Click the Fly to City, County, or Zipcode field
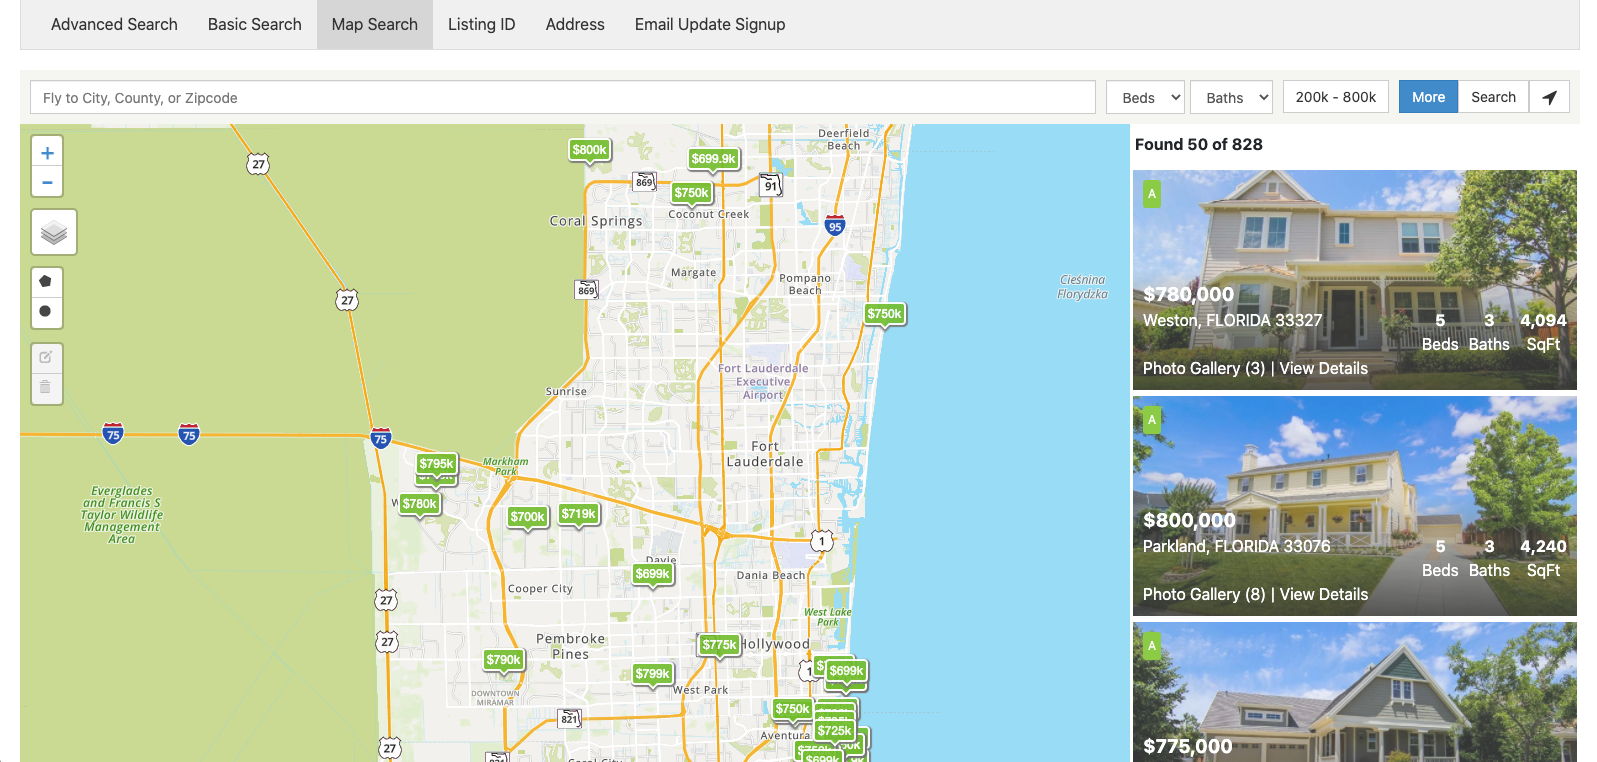The image size is (1597, 762). (x=563, y=97)
